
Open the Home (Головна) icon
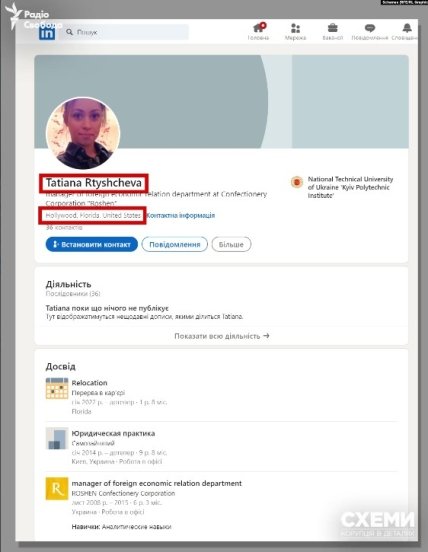(259, 27)
